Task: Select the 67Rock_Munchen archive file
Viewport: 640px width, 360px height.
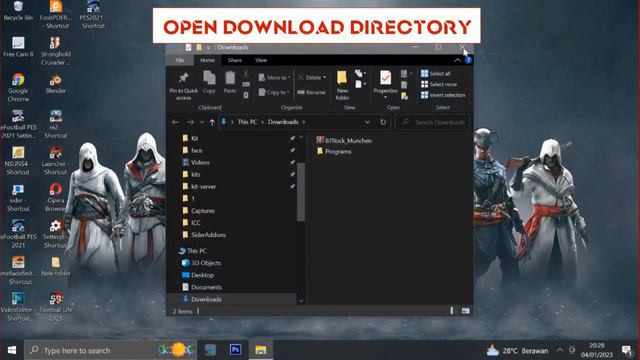Action: 344,140
